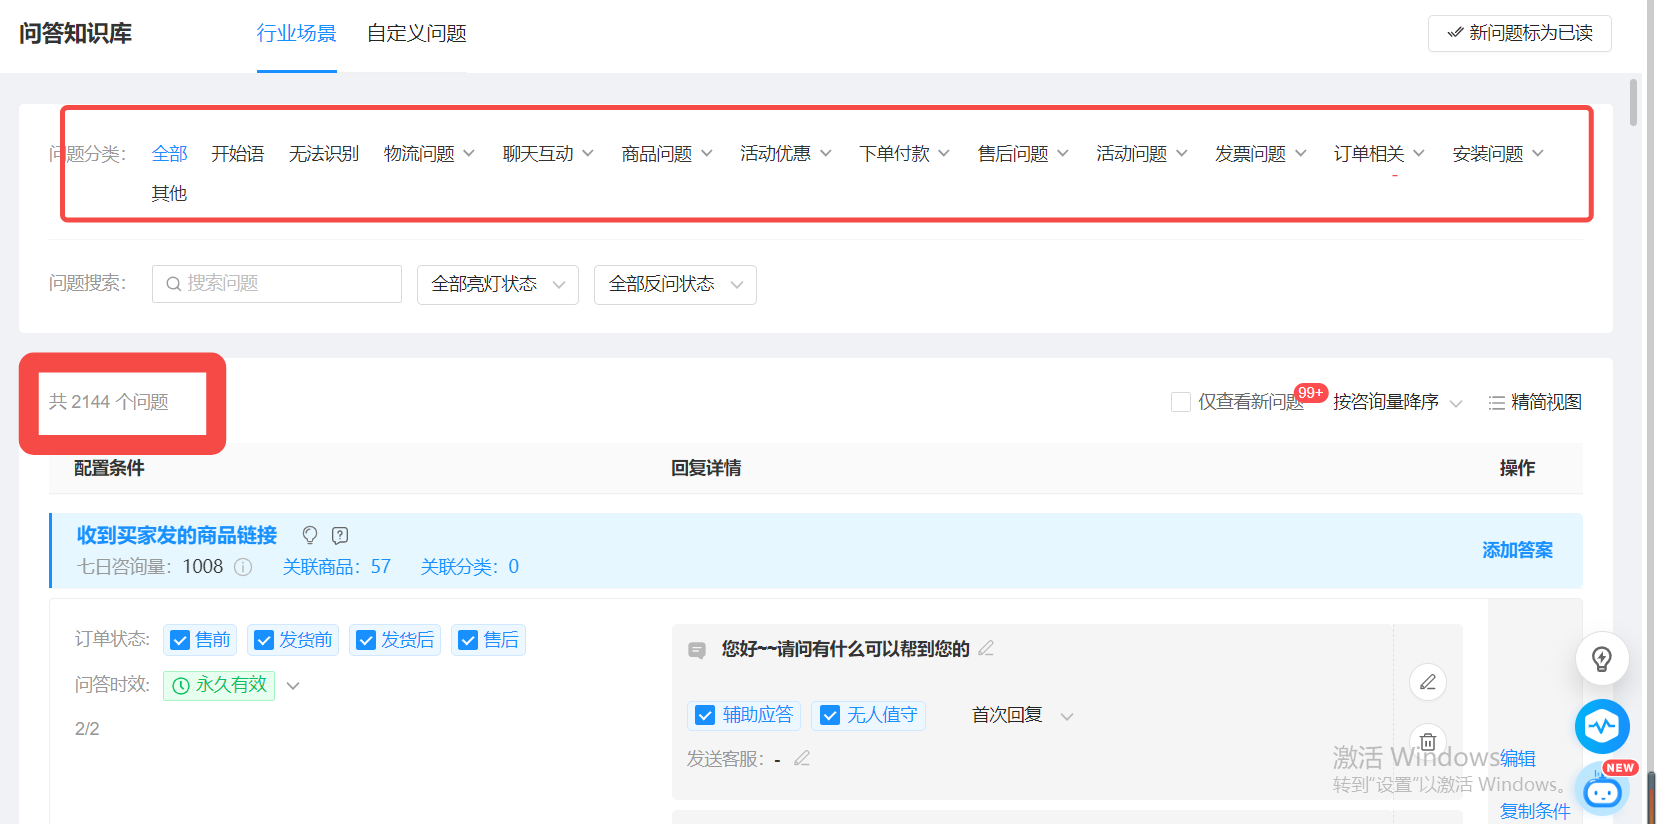Open the 全部亮灯状态 dropdown

click(498, 285)
